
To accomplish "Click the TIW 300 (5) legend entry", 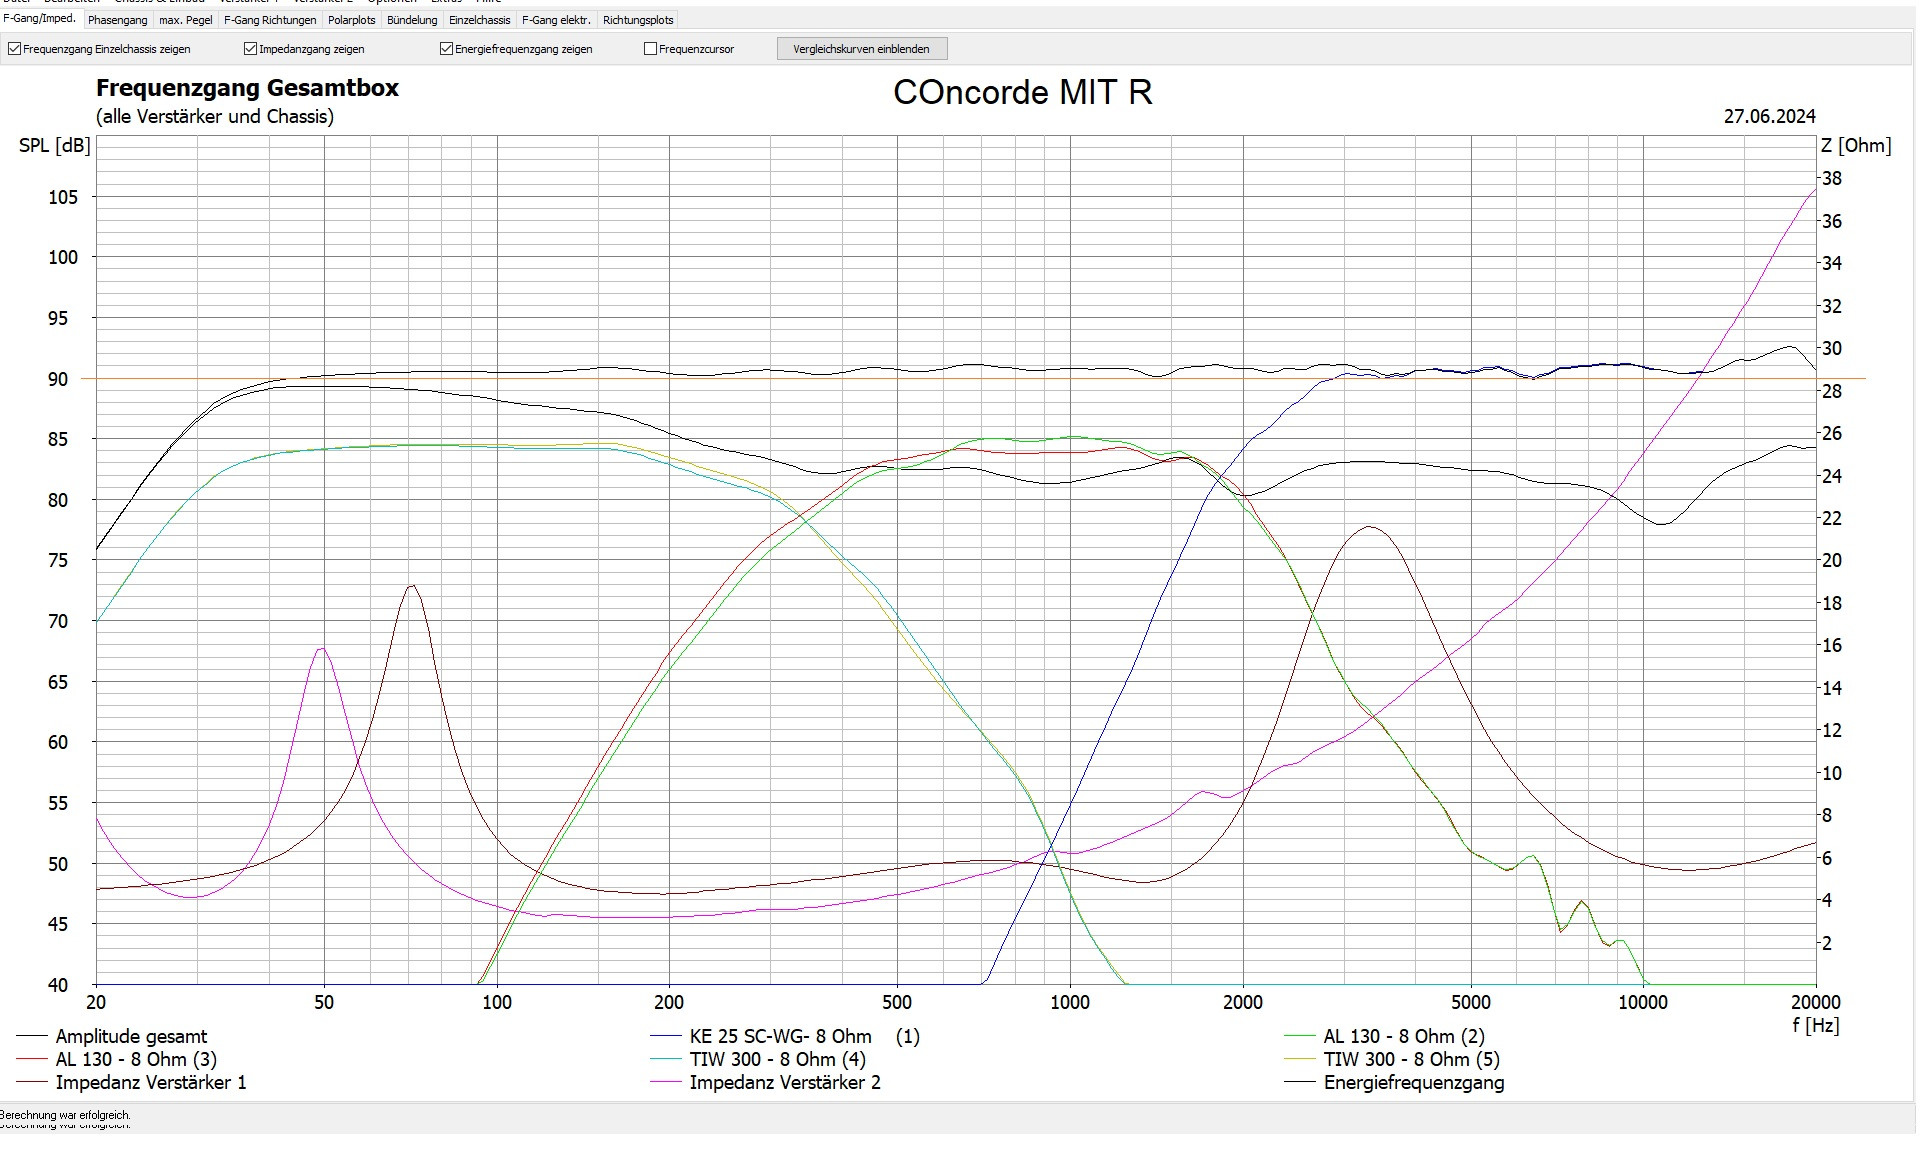I will (1411, 1060).
